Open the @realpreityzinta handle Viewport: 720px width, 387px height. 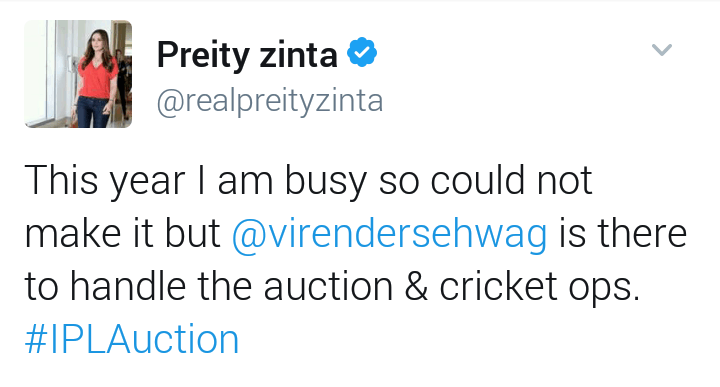coord(270,101)
